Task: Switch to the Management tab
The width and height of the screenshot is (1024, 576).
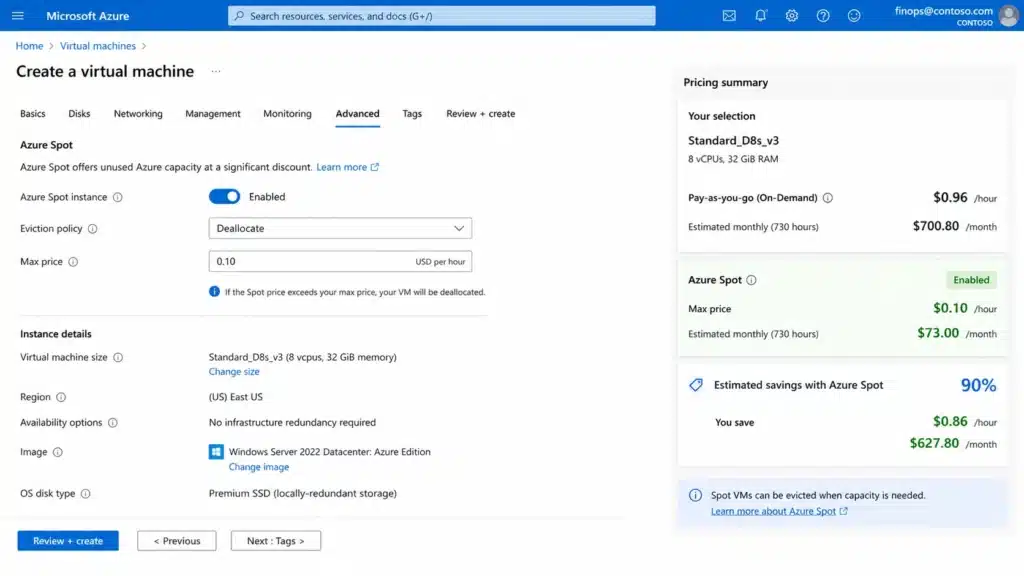Action: click(x=213, y=114)
